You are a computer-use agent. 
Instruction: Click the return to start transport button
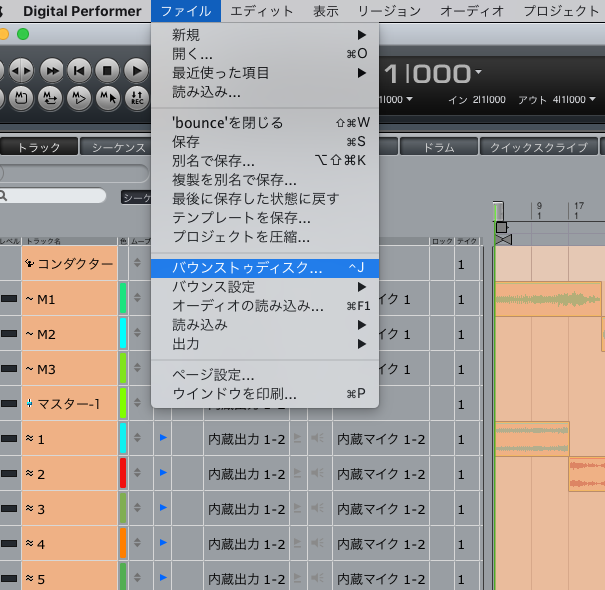[79, 71]
